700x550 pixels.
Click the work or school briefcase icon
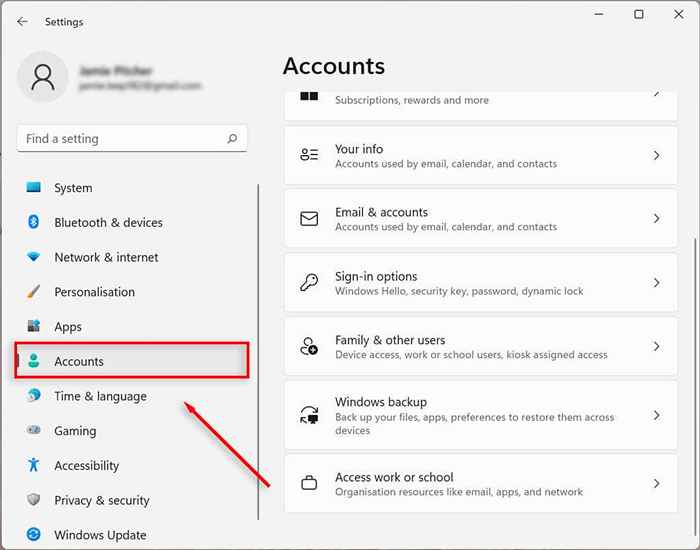[x=309, y=483]
